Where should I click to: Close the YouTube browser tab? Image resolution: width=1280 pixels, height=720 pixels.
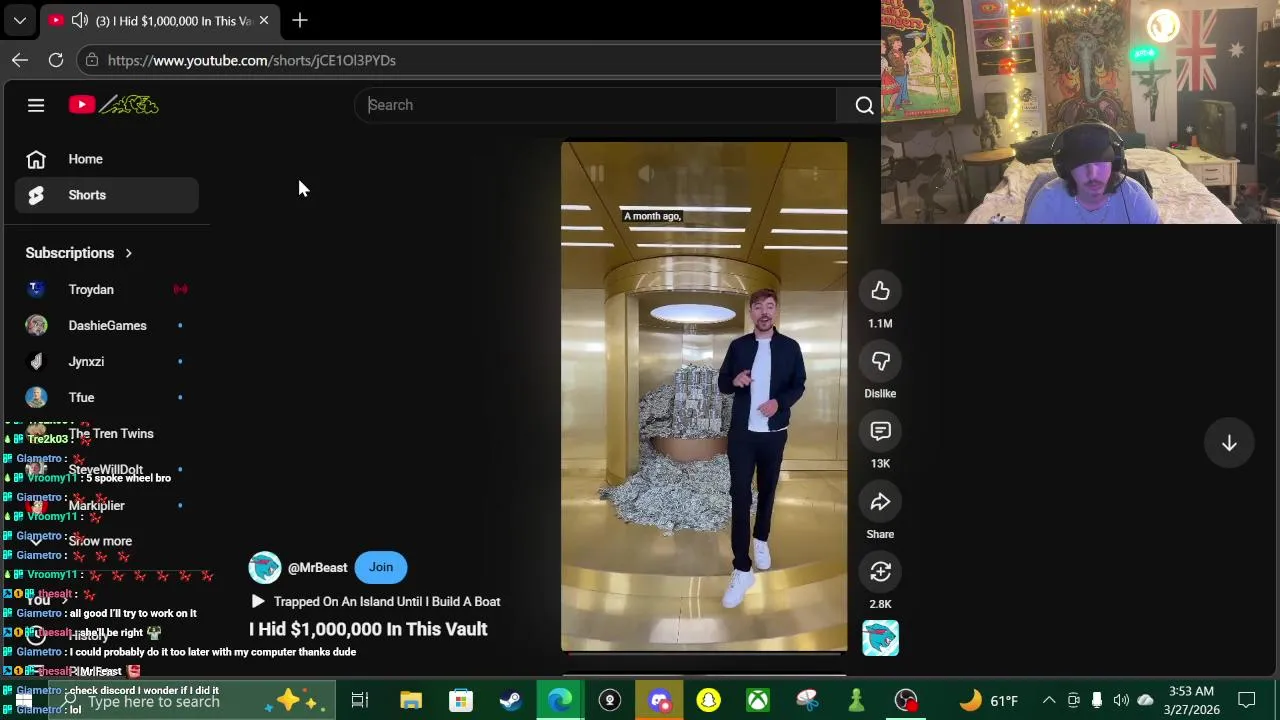(x=263, y=20)
